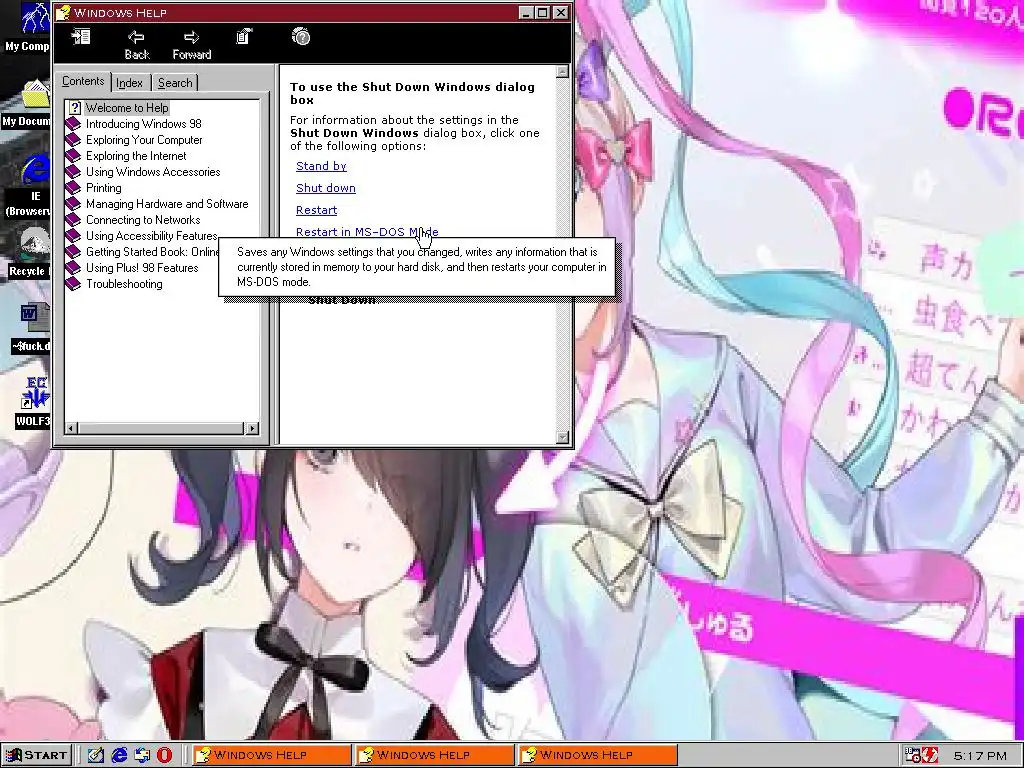Select the Welcome to Help topic
The width and height of the screenshot is (1024, 768).
[x=127, y=108]
